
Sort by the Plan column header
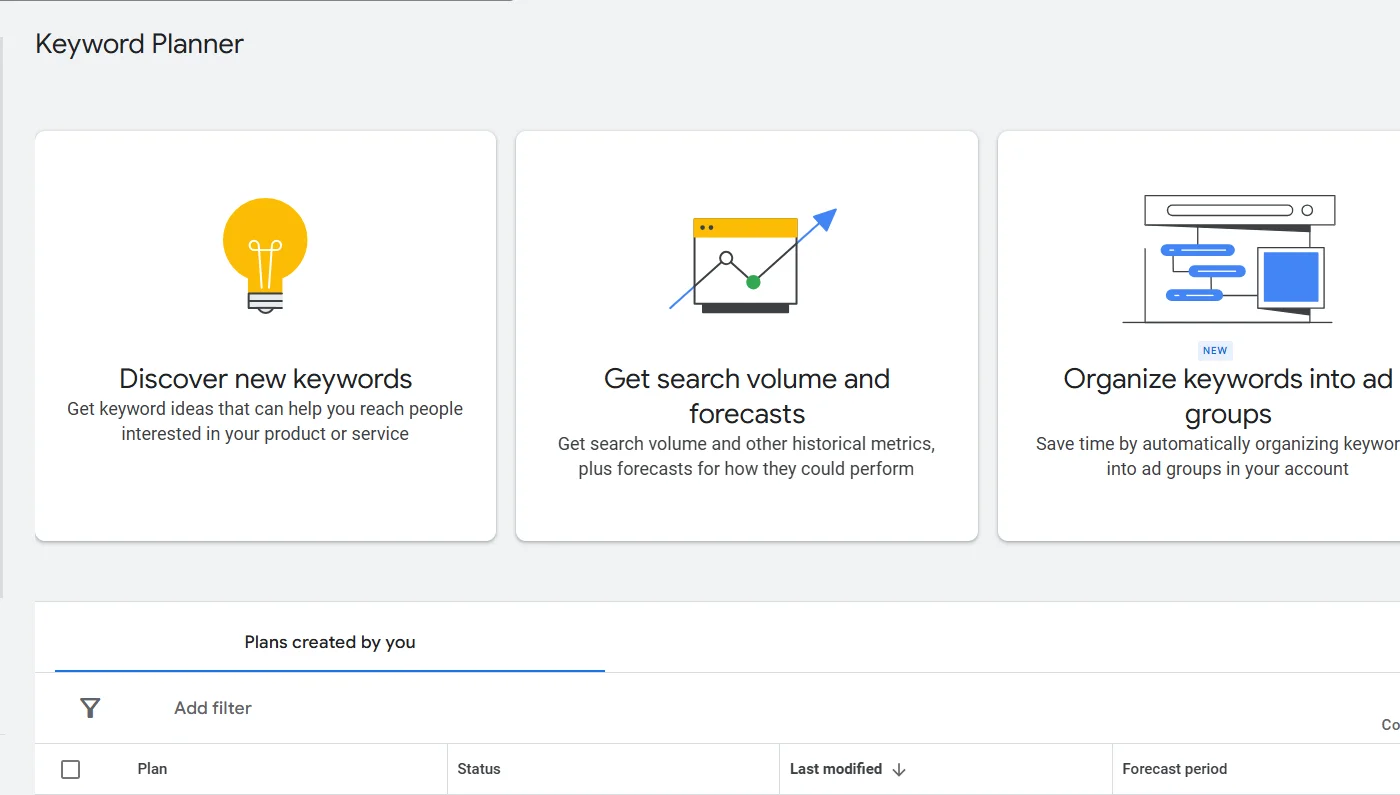pos(152,769)
